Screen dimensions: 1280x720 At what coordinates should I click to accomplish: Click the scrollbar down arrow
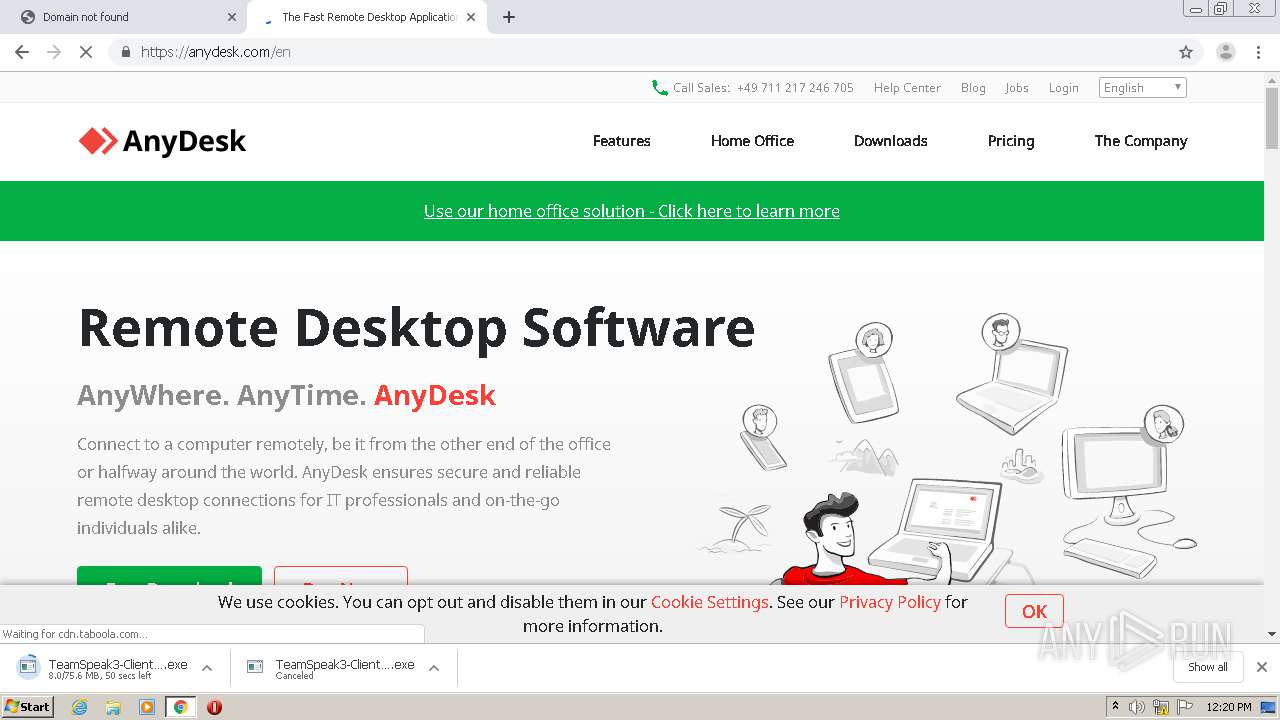[1272, 634]
